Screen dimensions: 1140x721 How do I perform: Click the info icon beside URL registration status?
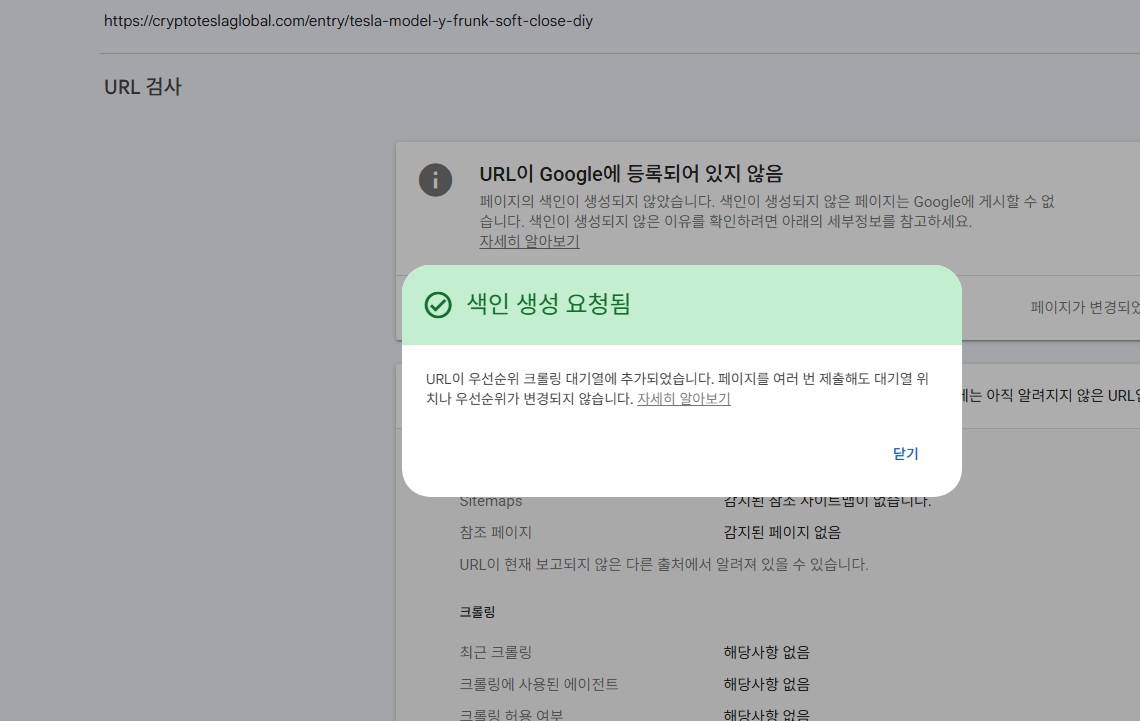(435, 180)
